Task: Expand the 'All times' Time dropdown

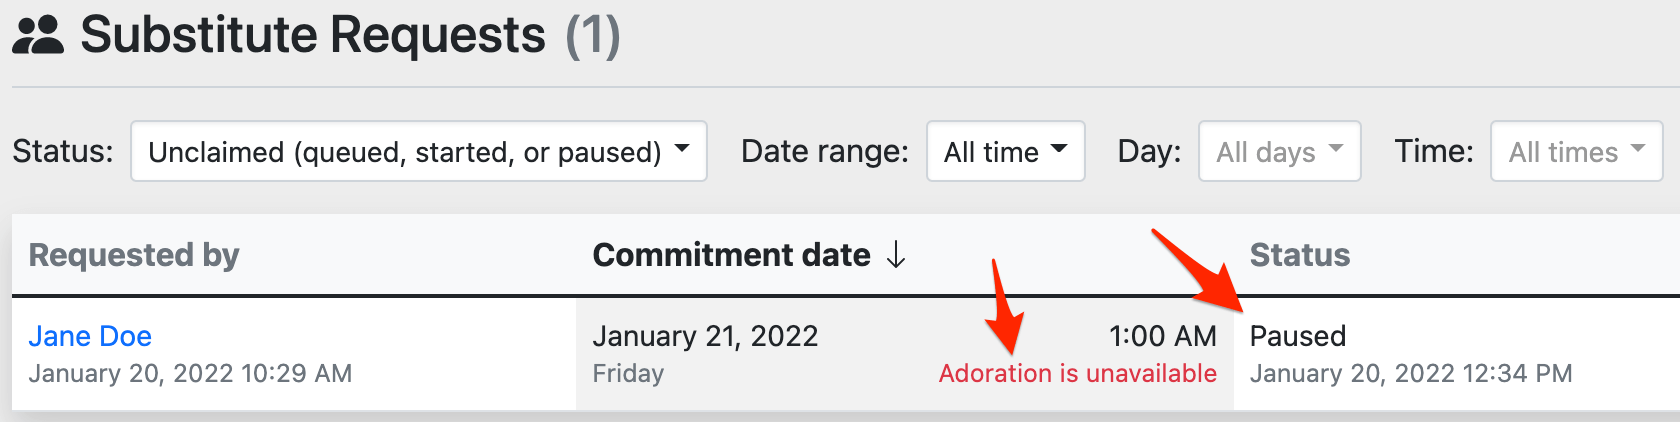Action: [1576, 152]
